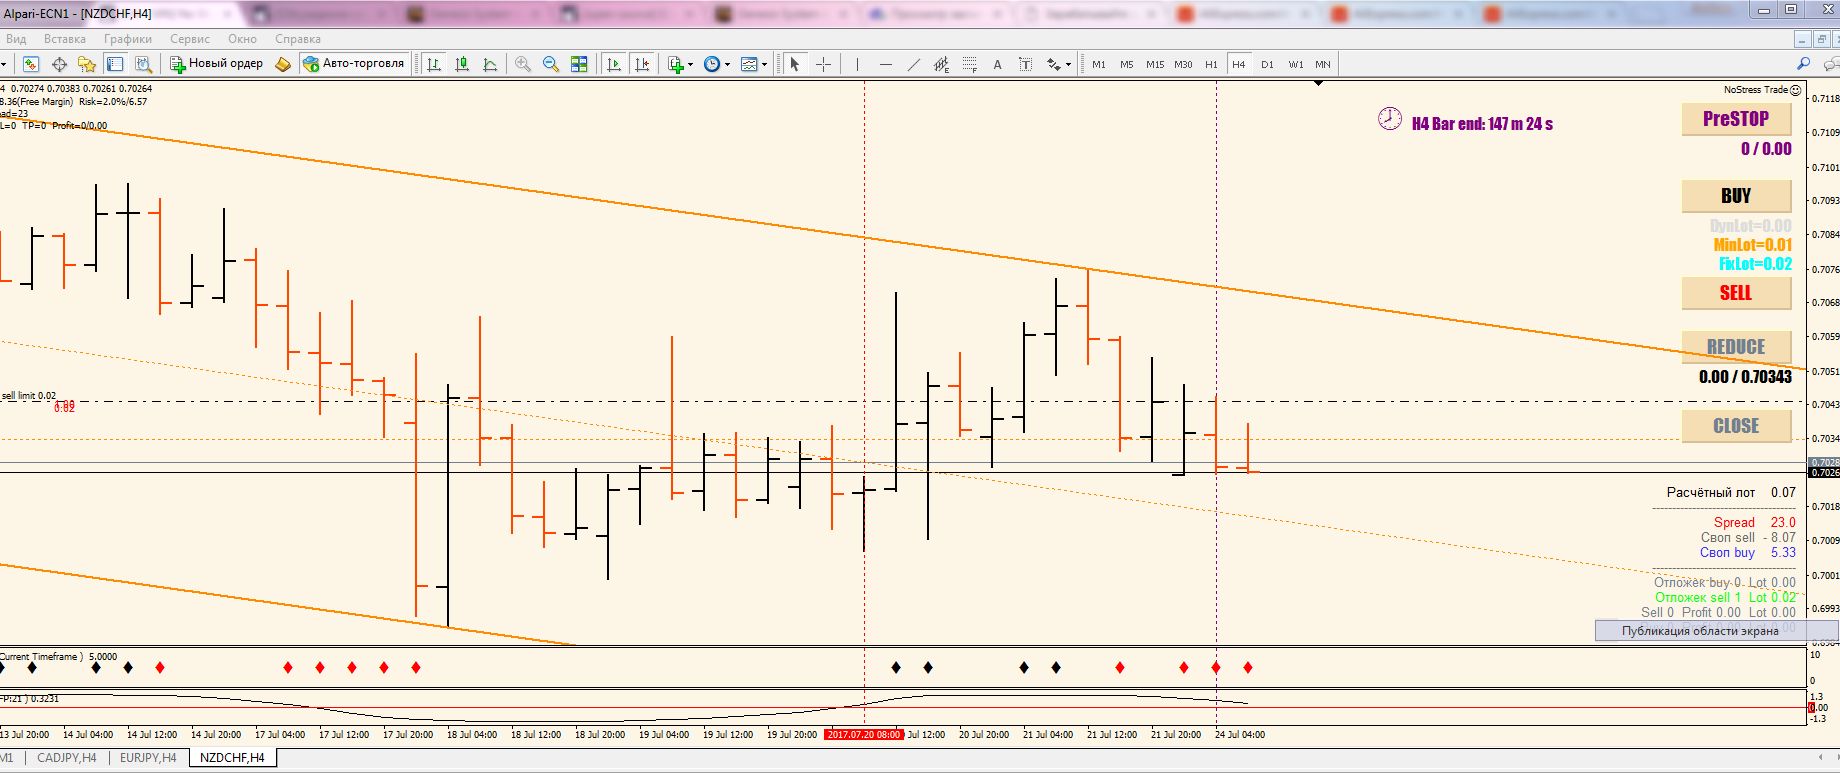Open the Справка menu
1840x773 pixels.
click(298, 39)
